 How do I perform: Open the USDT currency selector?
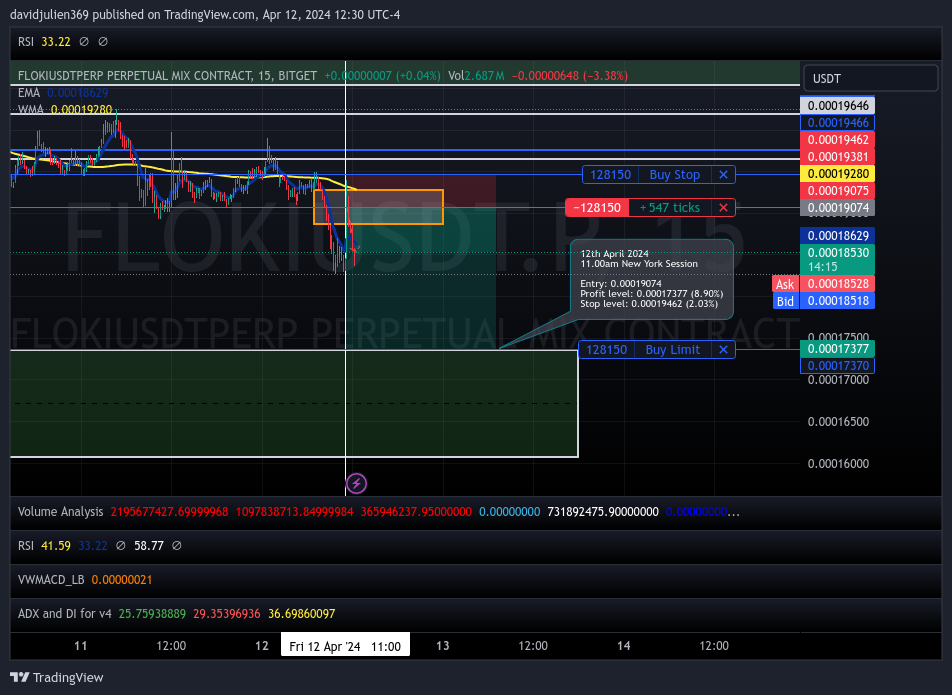871,78
